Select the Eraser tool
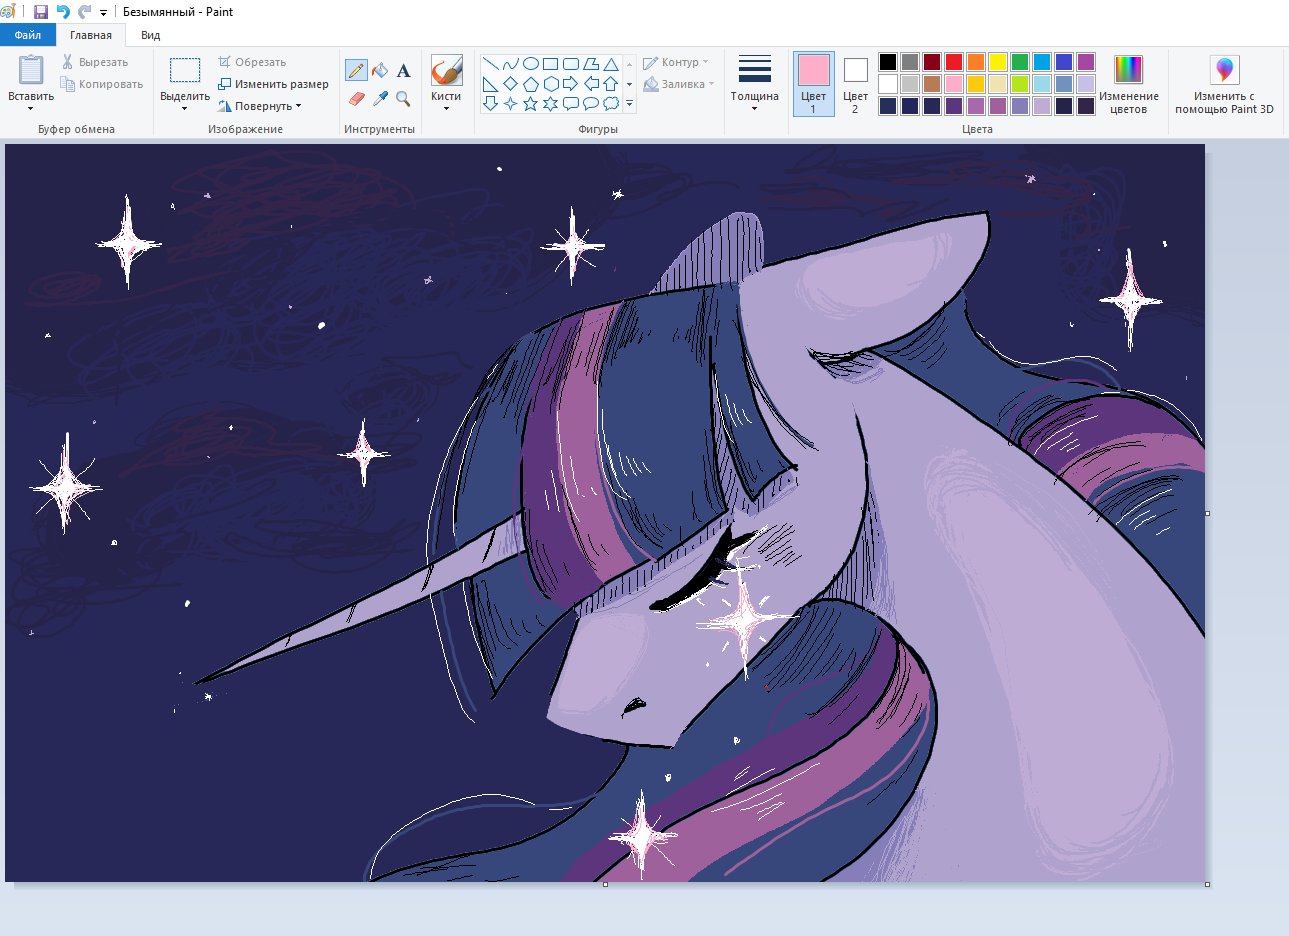Image resolution: width=1289 pixels, height=936 pixels. [356, 99]
